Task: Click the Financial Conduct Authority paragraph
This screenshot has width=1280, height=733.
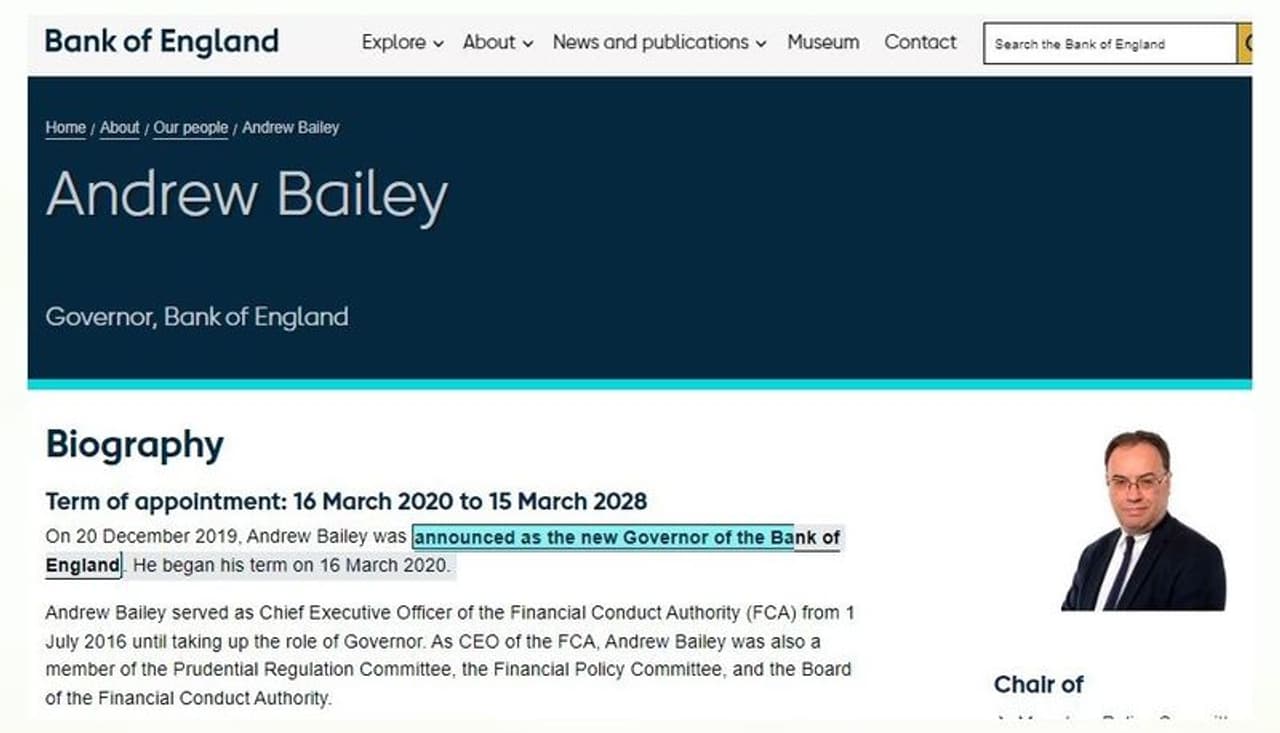Action: [x=449, y=655]
